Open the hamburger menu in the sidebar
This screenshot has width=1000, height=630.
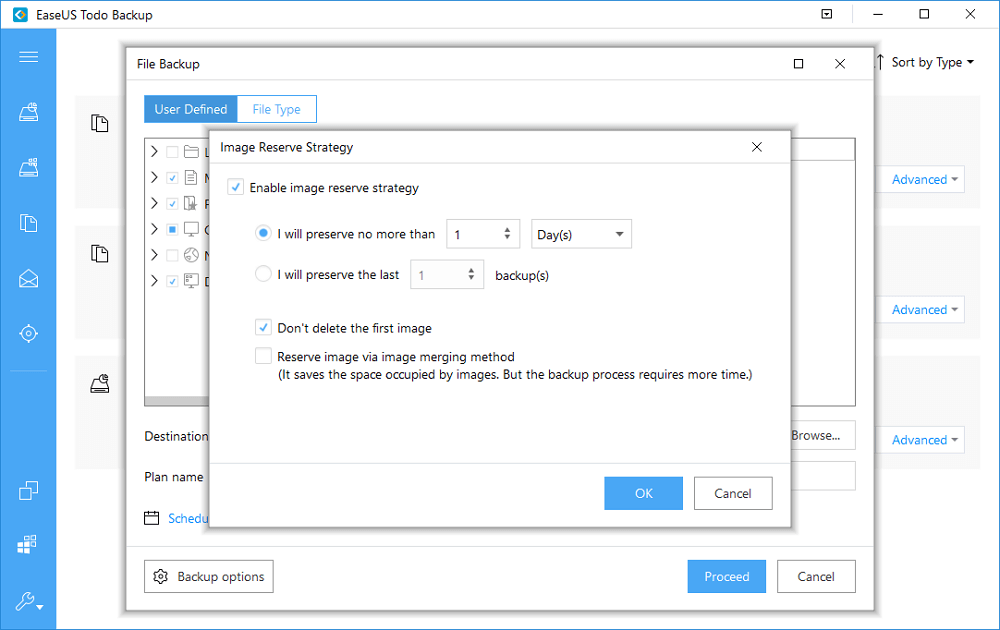click(x=28, y=56)
